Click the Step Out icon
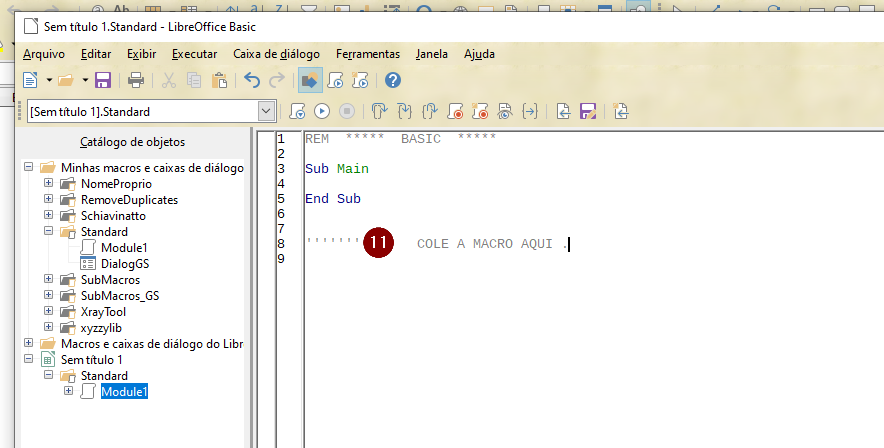 [x=430, y=112]
